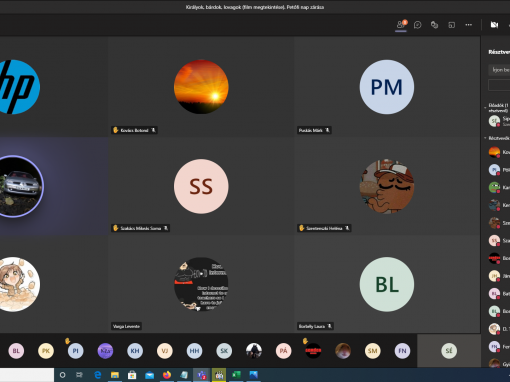Collapse the Résztvevők attendees section
The image size is (510, 382).
point(485,138)
